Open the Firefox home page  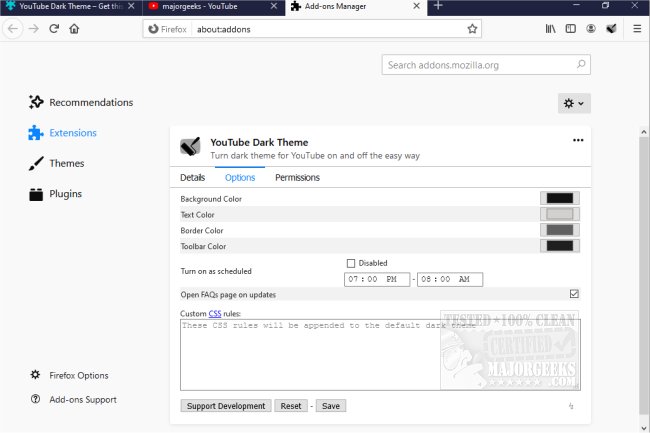click(x=74, y=29)
